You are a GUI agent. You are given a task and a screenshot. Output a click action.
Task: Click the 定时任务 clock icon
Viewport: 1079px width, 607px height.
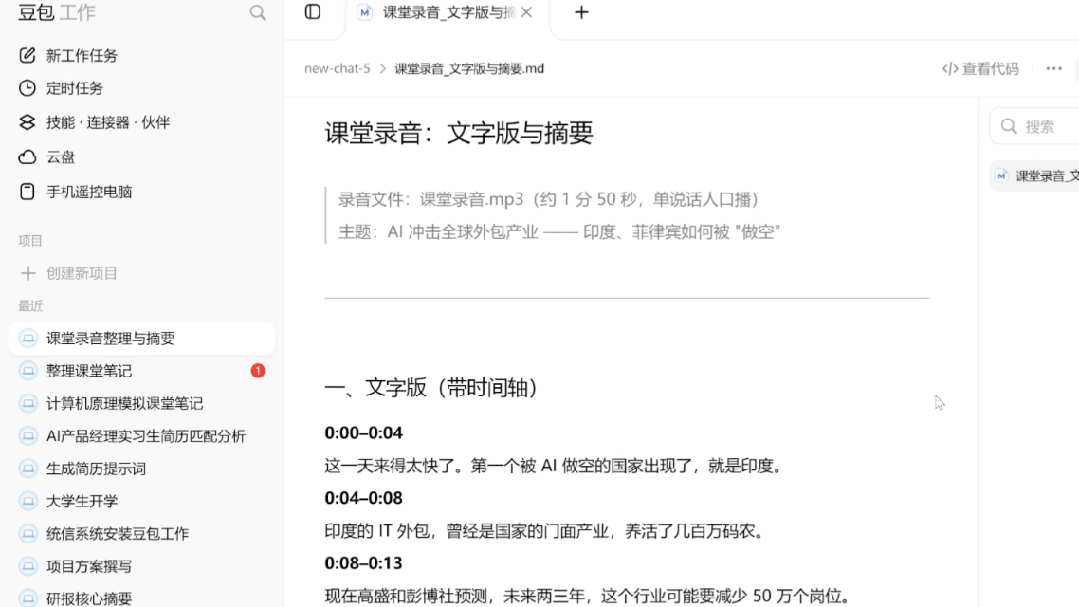click(27, 88)
